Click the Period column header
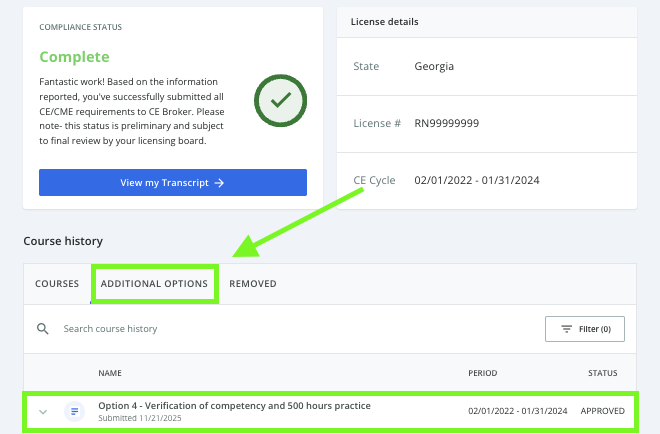This screenshot has height=434, width=660. tap(482, 373)
